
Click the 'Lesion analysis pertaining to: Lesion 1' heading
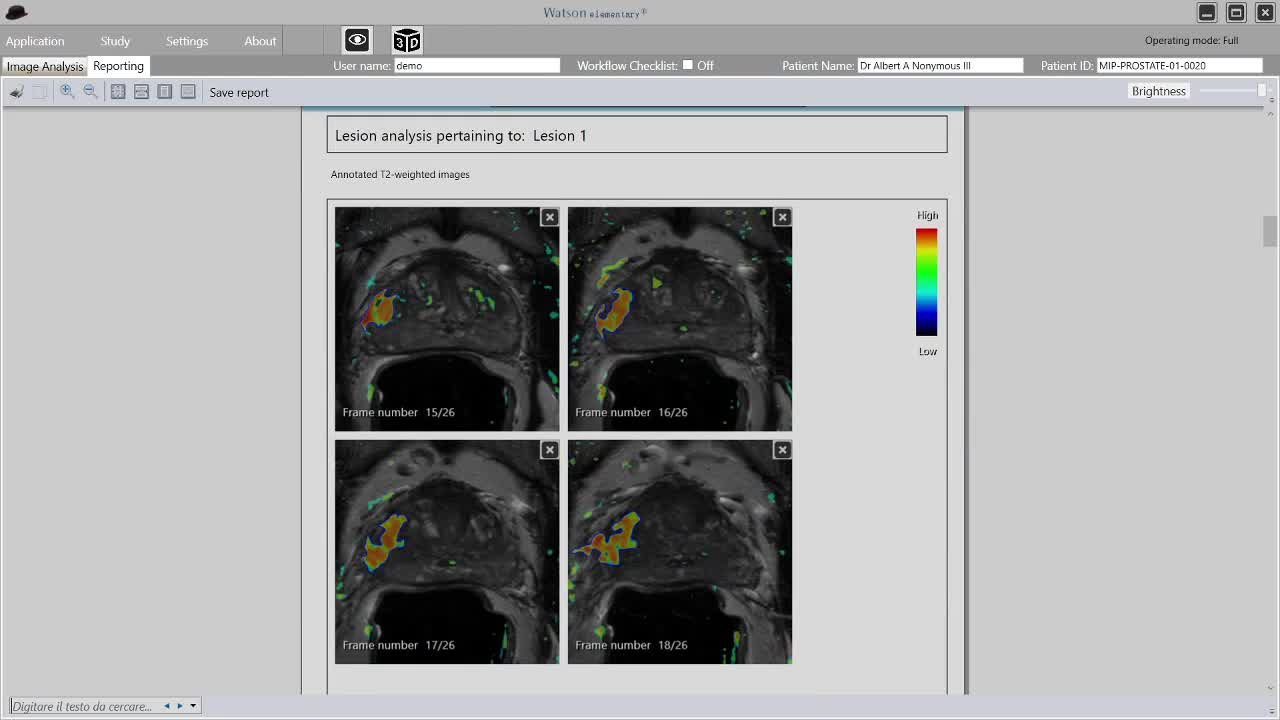point(461,135)
